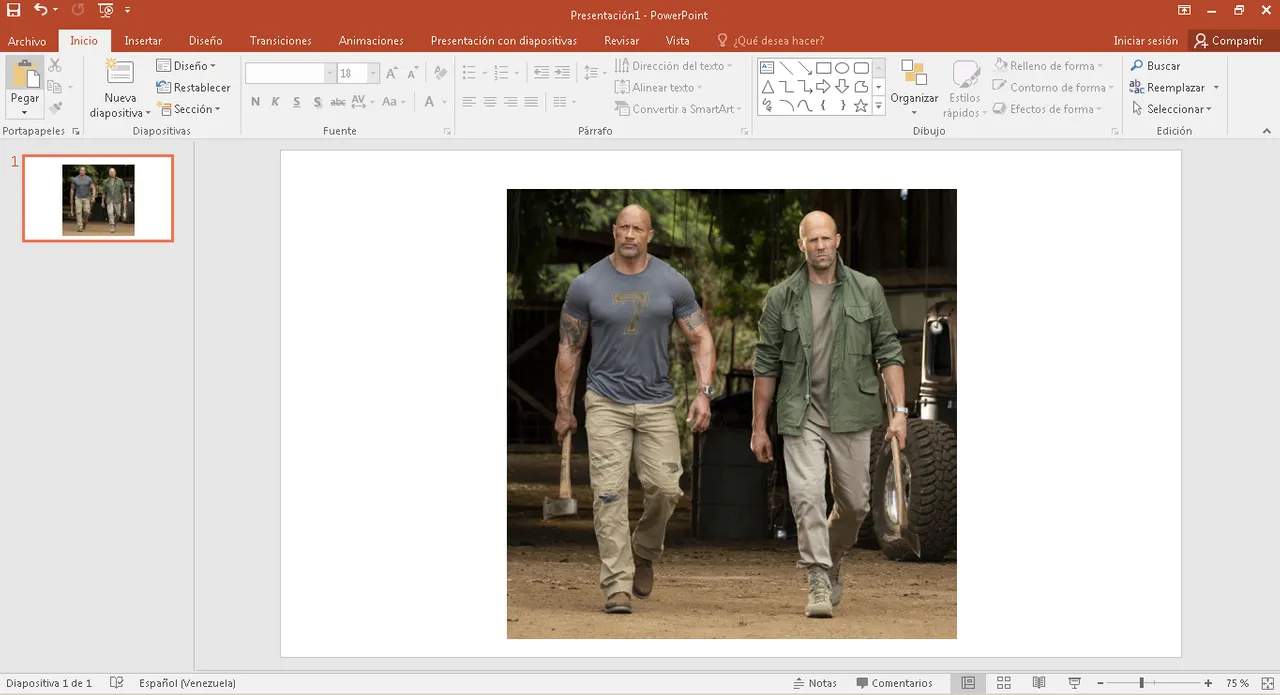
Task: Pick the star shape in shapes gallery
Action: [861, 105]
